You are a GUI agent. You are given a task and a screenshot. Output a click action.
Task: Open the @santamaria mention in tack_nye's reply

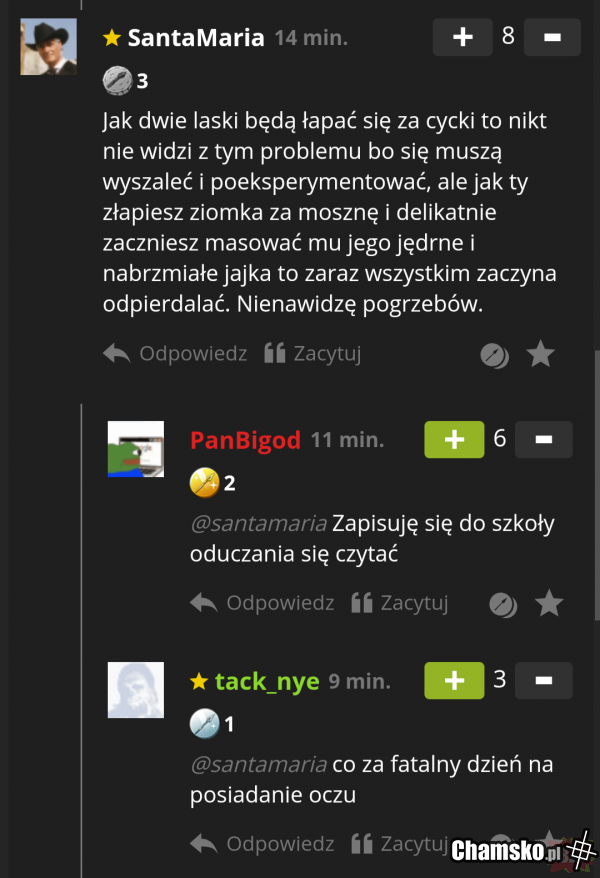[259, 764]
